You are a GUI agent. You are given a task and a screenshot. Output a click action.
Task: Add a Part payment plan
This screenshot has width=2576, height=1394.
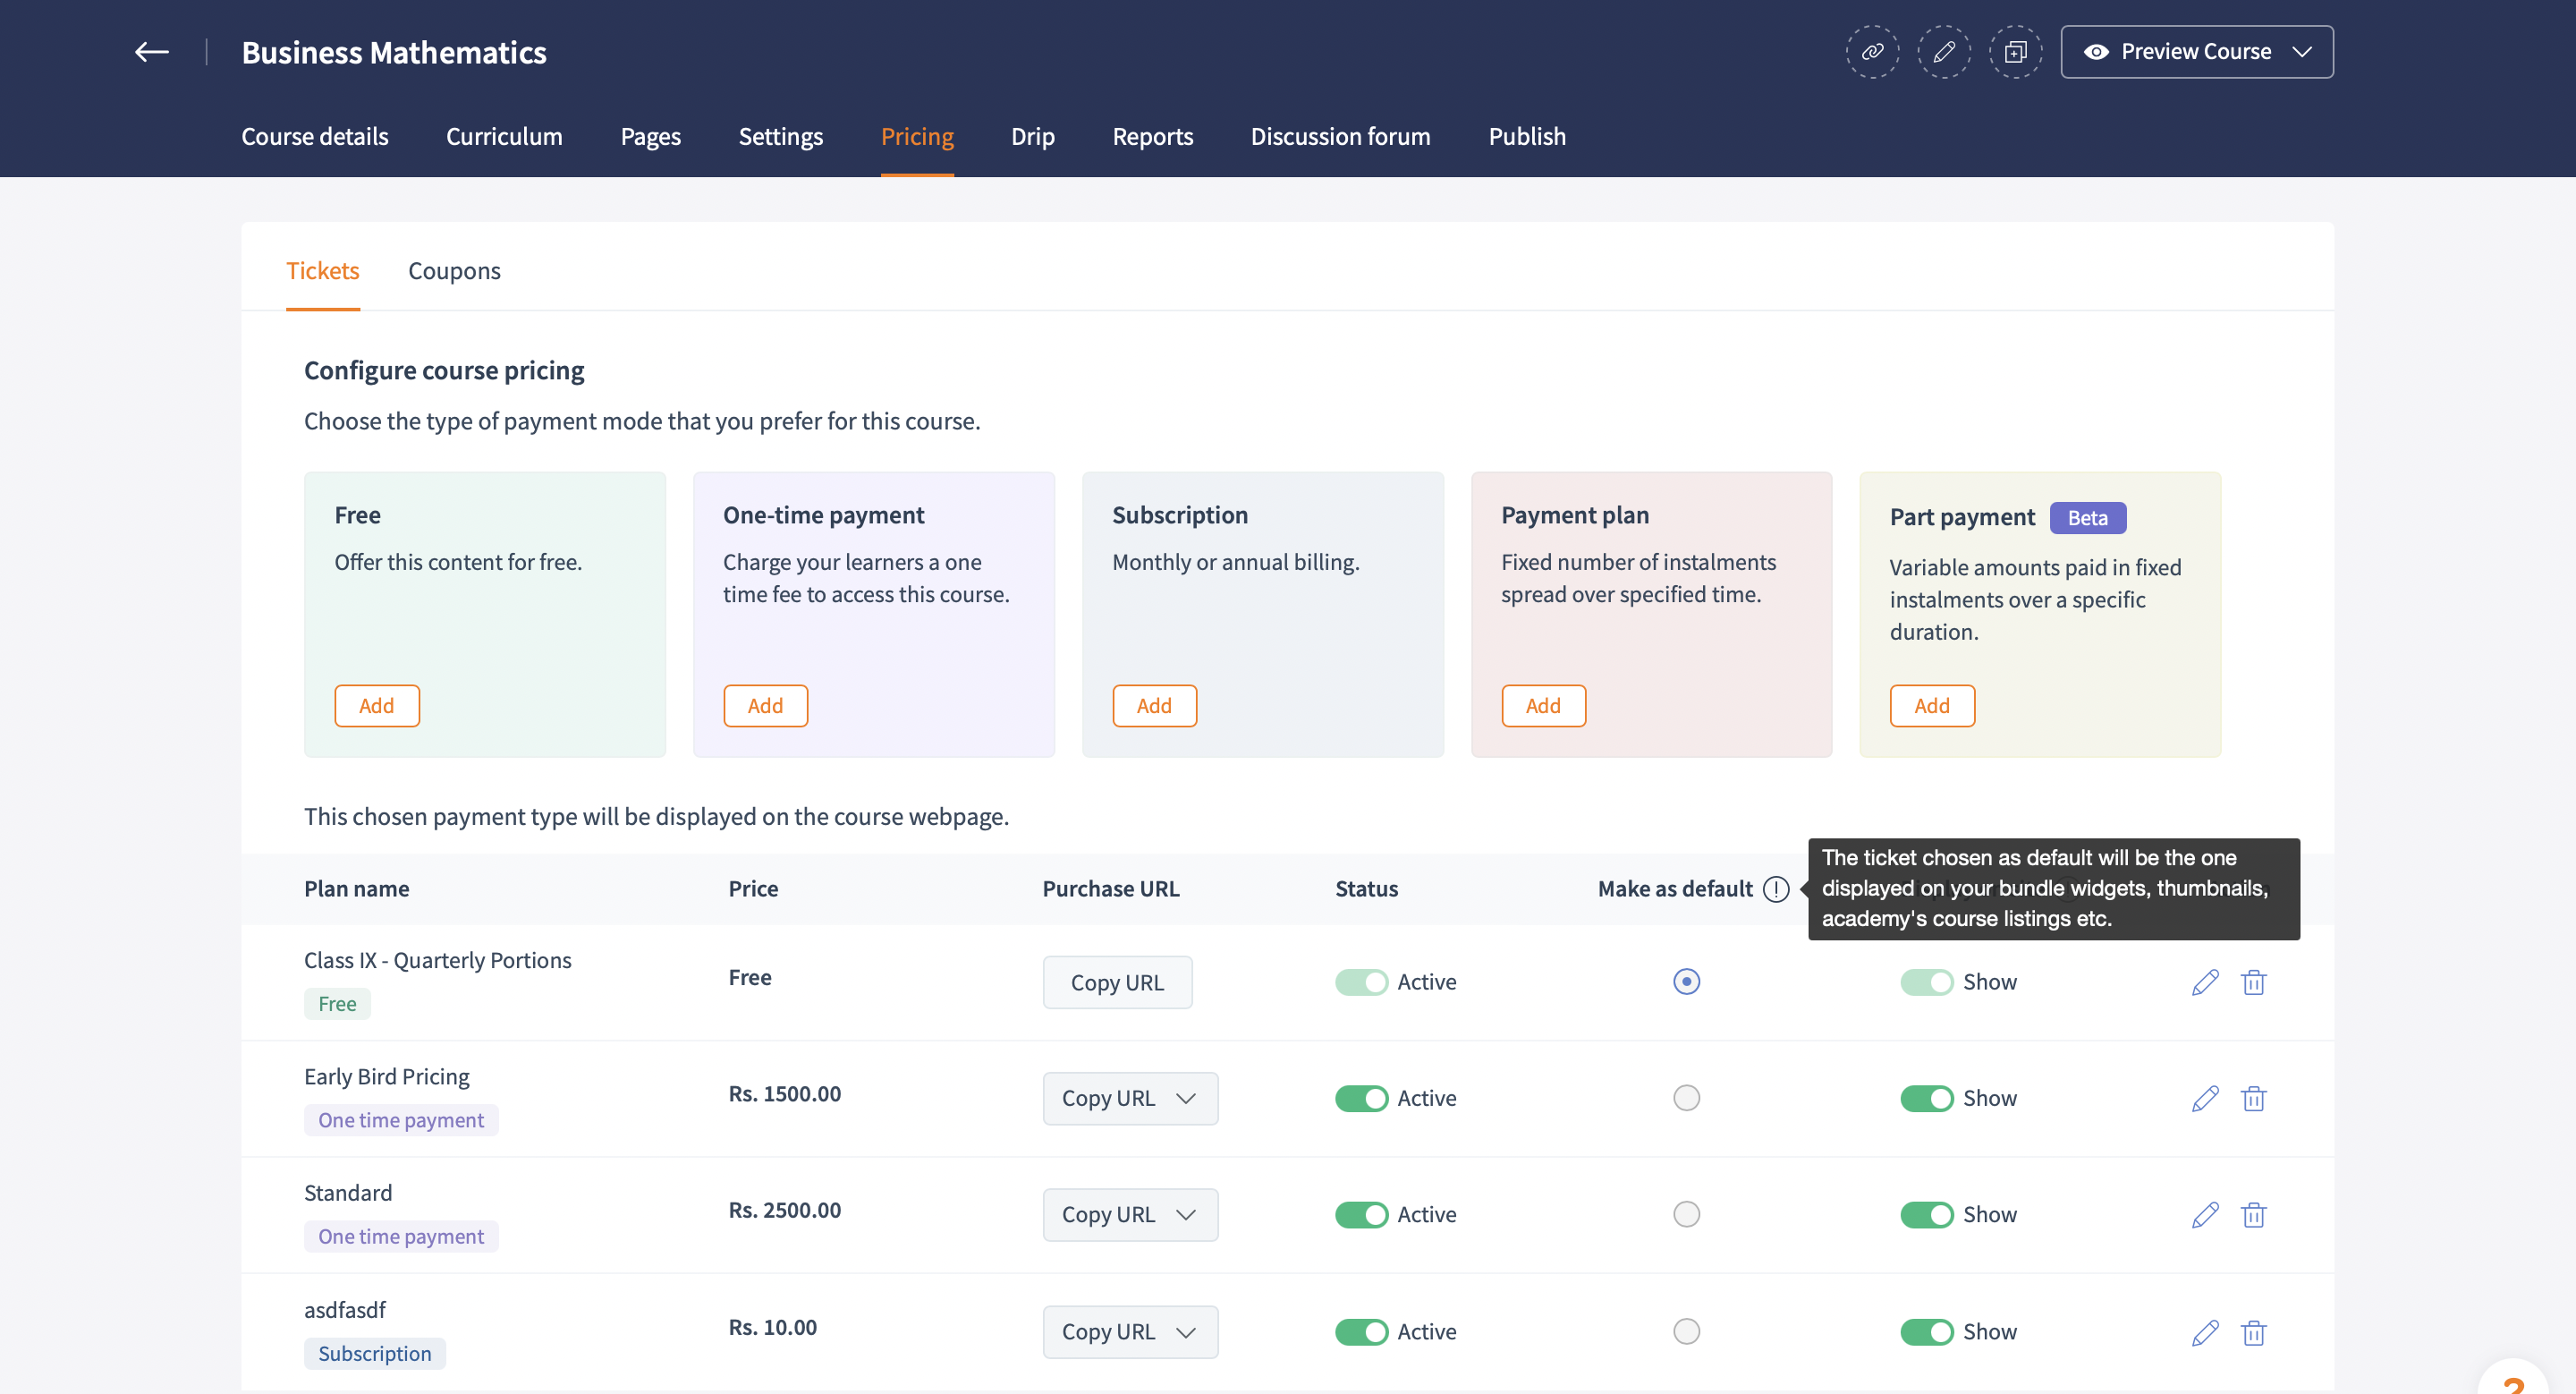click(1931, 706)
